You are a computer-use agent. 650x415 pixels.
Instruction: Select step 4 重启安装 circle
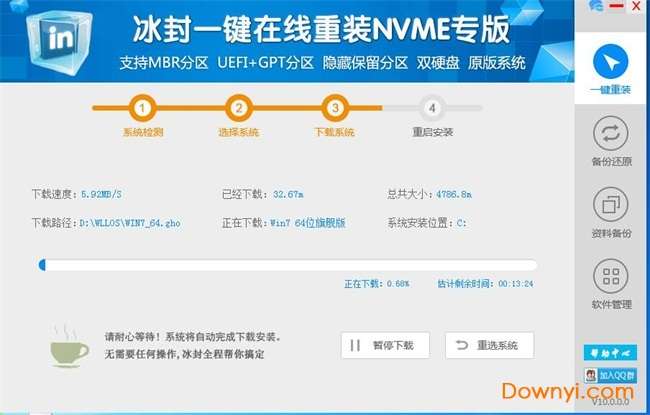pyautogui.click(x=432, y=108)
